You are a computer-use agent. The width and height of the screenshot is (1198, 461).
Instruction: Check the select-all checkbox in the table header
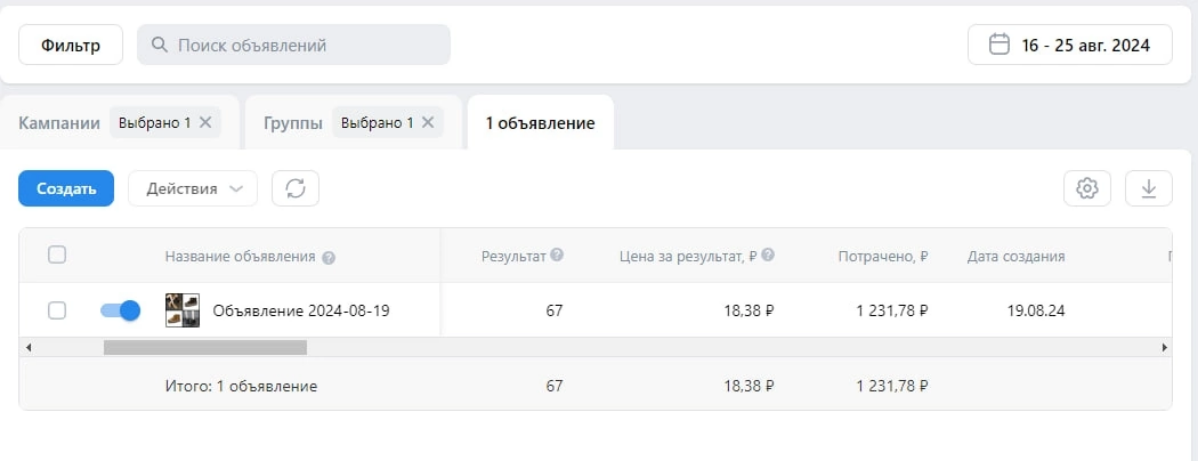(x=57, y=255)
